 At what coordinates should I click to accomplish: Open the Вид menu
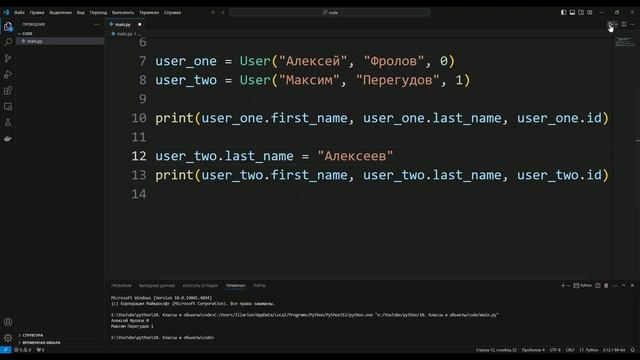81,13
